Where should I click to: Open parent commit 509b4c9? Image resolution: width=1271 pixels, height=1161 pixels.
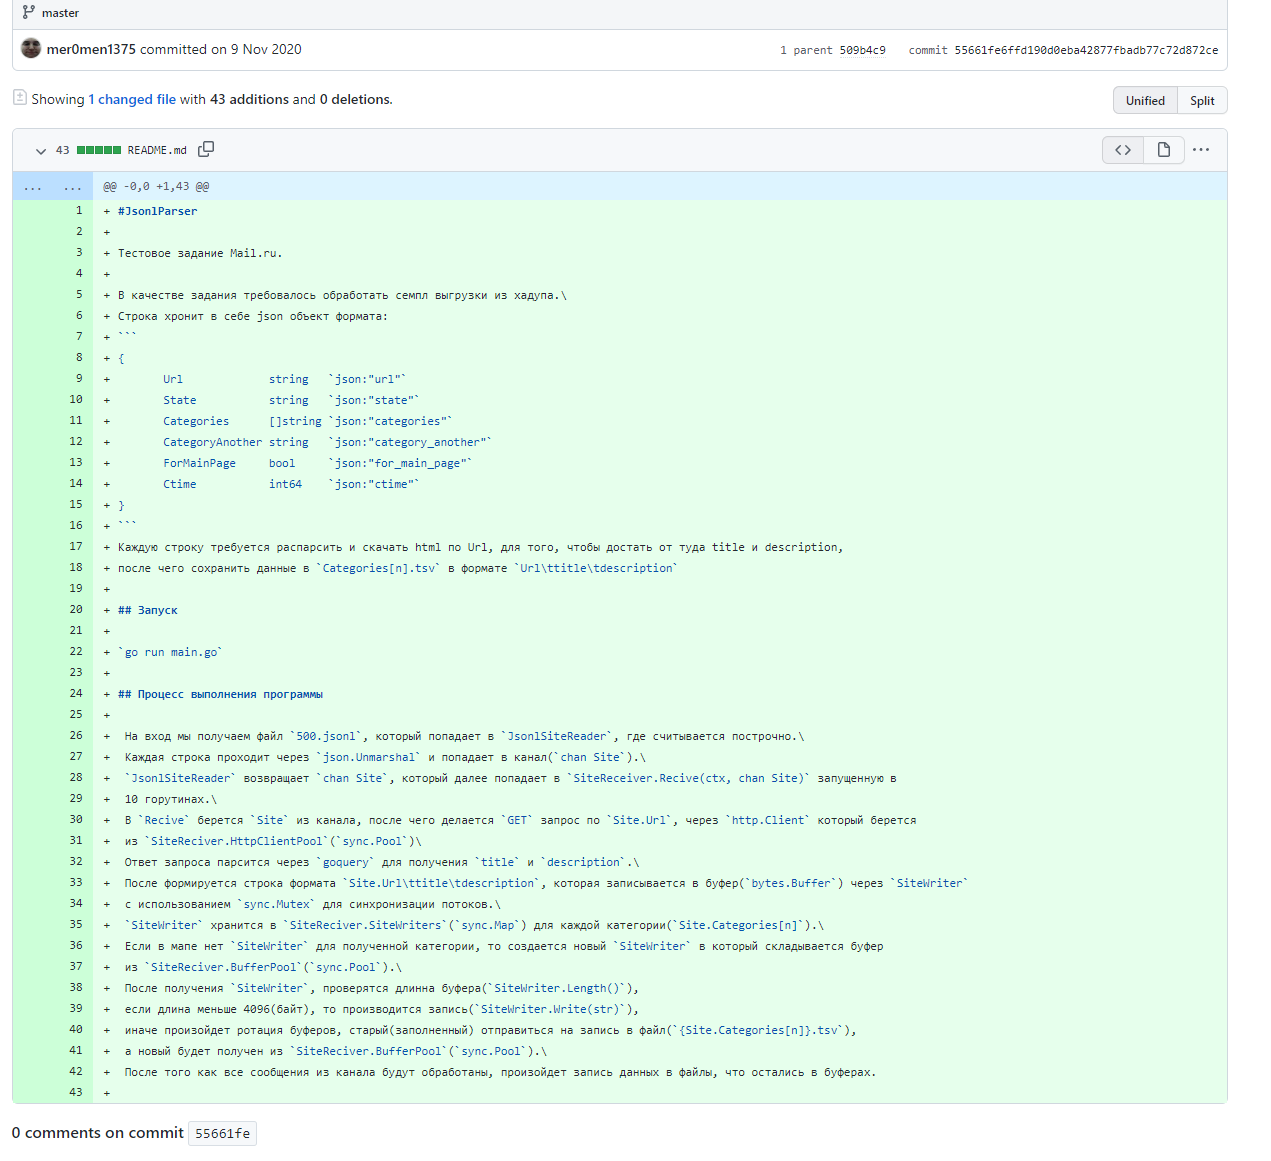click(862, 50)
